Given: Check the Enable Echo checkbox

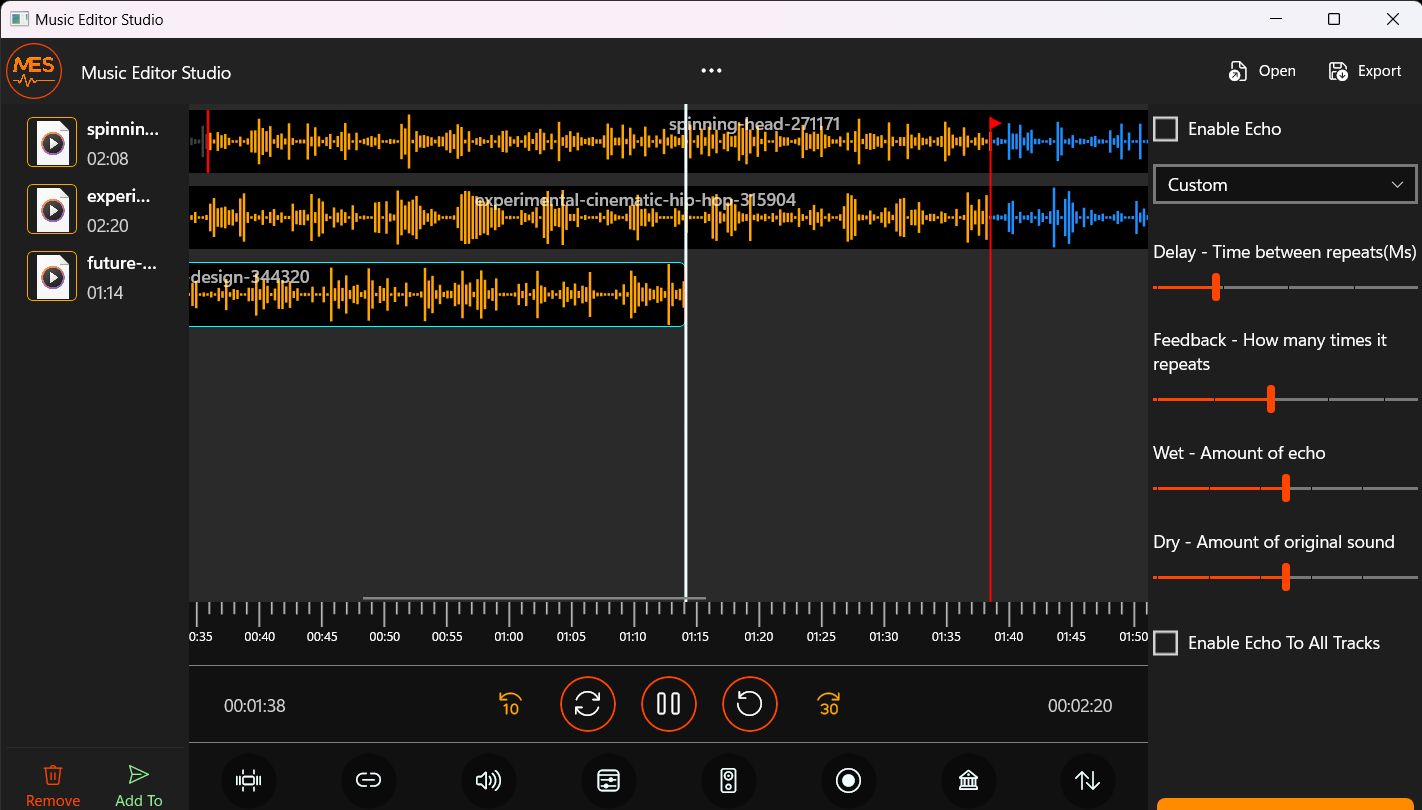Looking at the screenshot, I should pos(1165,129).
